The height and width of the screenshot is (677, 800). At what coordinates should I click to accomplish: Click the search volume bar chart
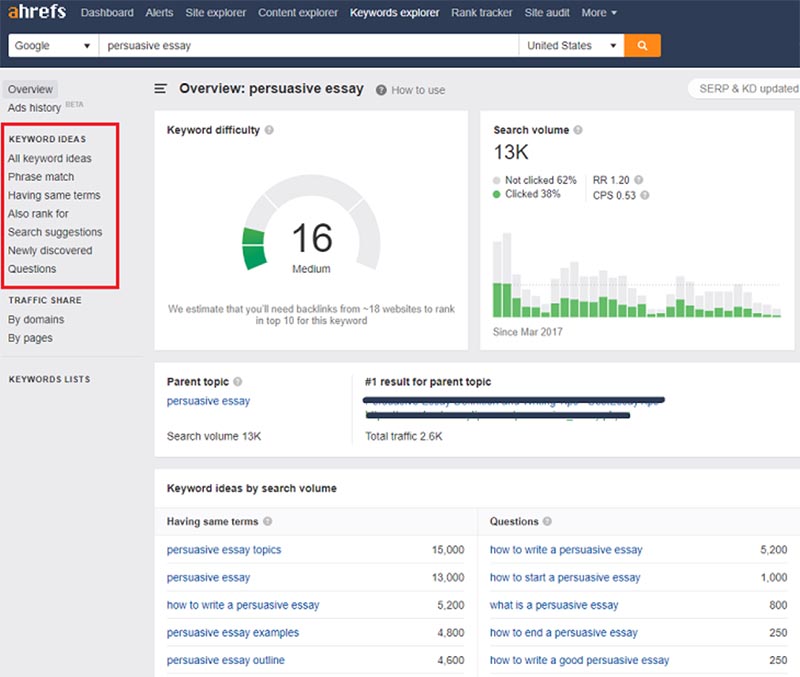[637, 275]
